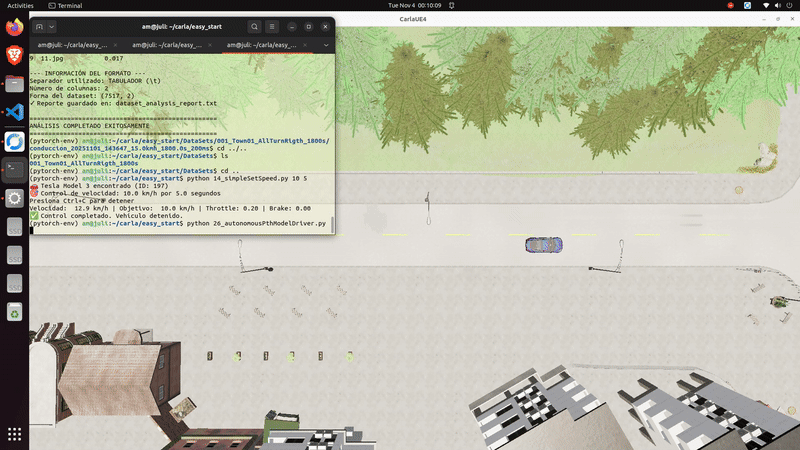Expand the new tab dropdown arrow
The width and height of the screenshot is (800, 450).
click(52, 27)
